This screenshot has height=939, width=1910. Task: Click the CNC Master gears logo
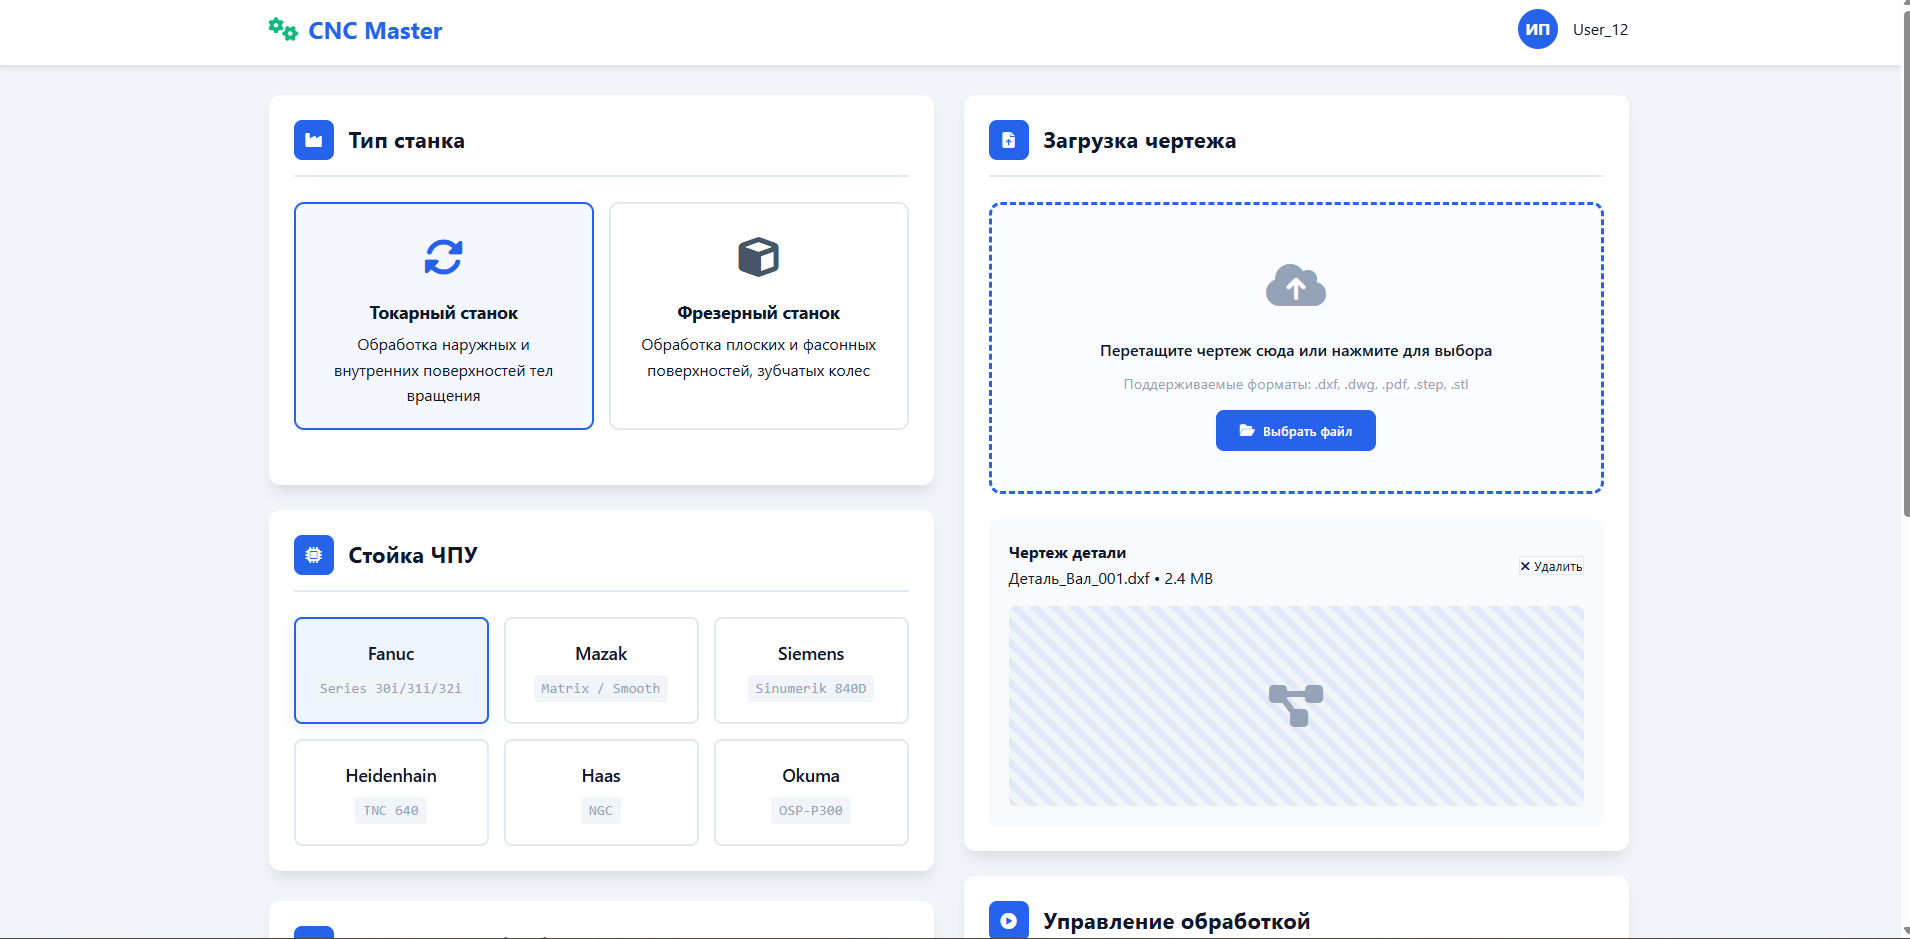point(280,29)
